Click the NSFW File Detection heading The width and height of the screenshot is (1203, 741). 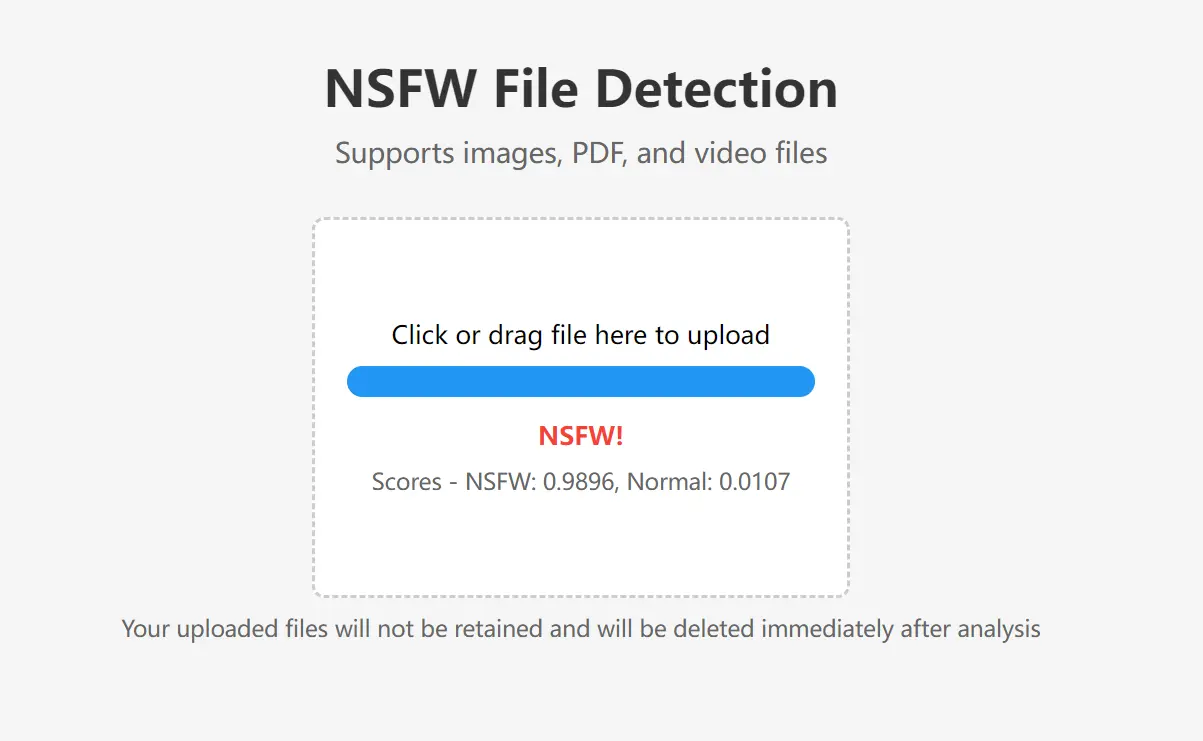tap(580, 88)
